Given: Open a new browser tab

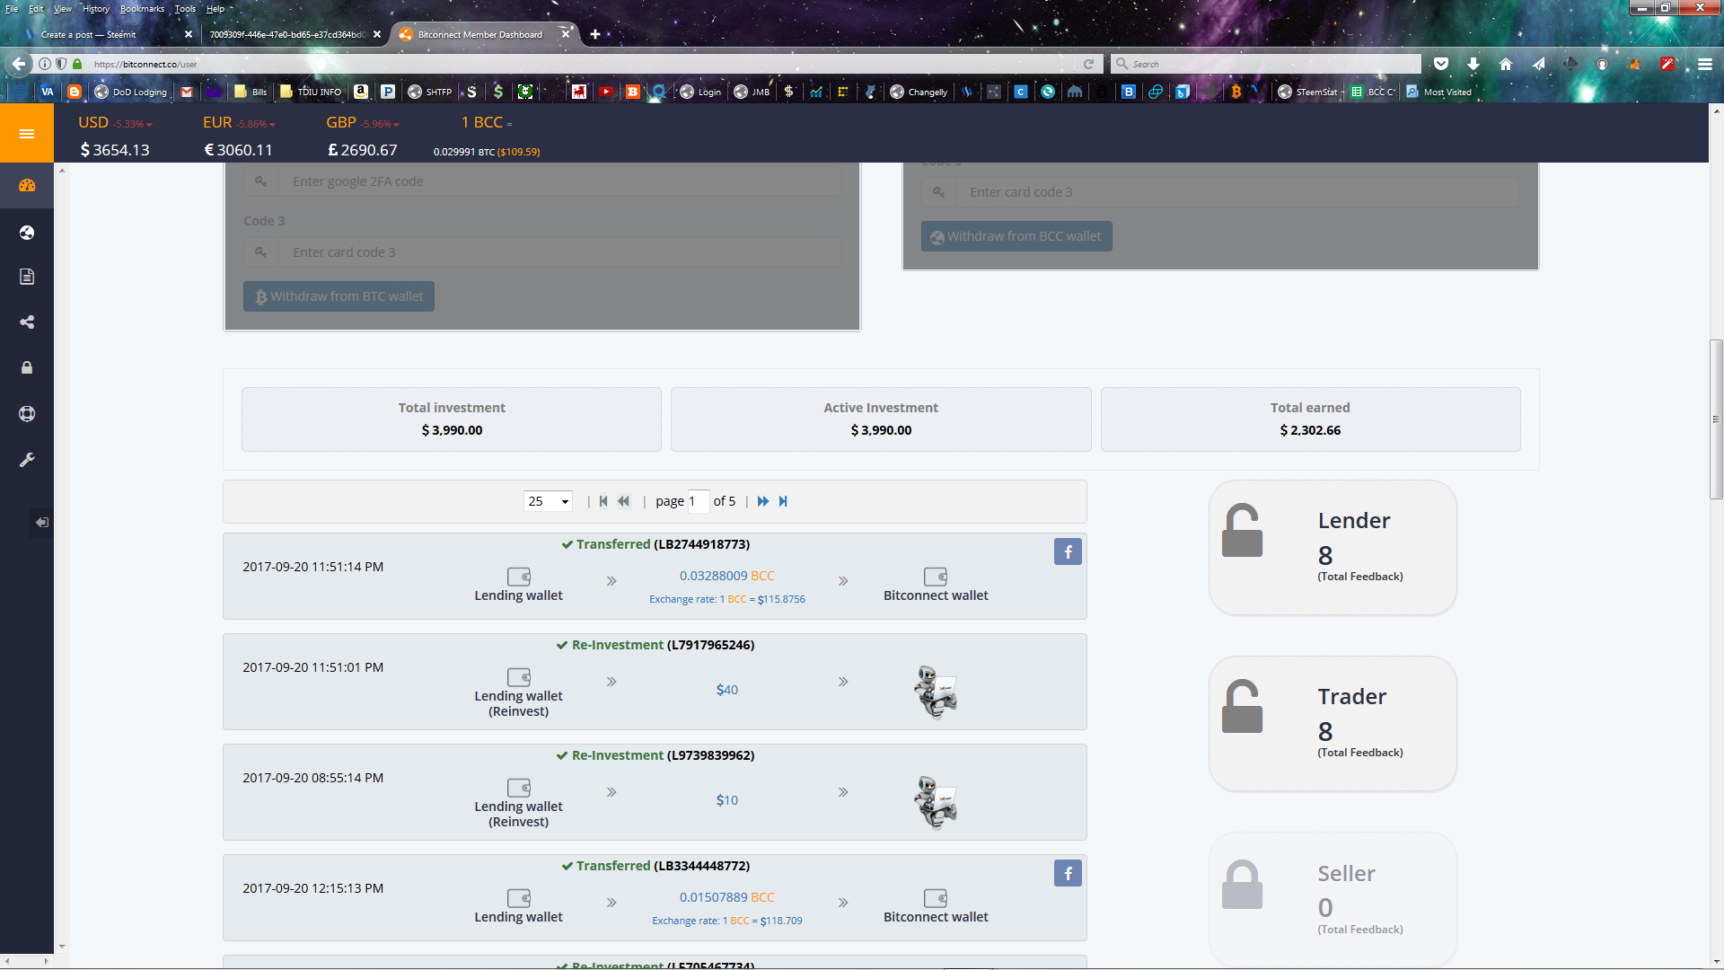Looking at the screenshot, I should (x=595, y=34).
